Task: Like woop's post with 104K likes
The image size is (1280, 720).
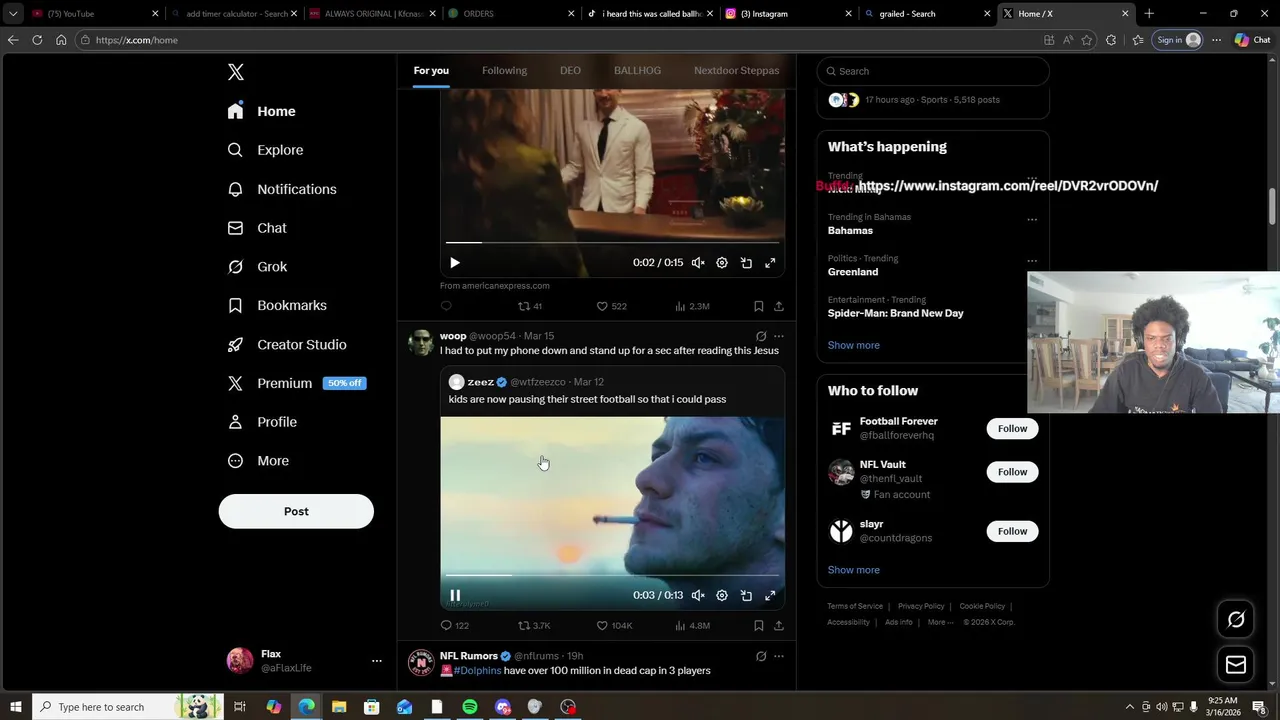Action: (614, 625)
